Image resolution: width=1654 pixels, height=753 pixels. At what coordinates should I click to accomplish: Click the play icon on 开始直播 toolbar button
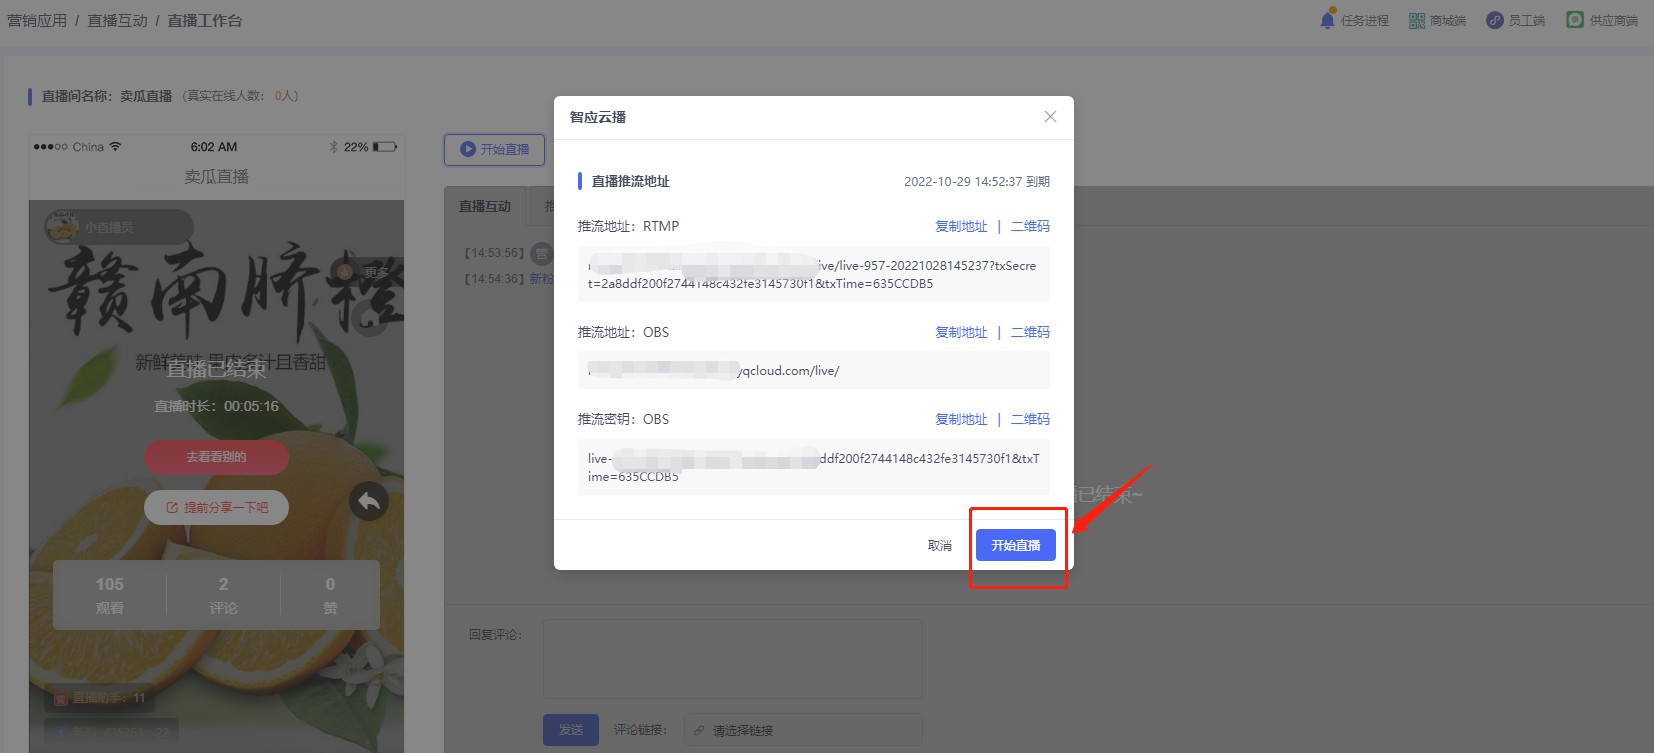[x=468, y=149]
